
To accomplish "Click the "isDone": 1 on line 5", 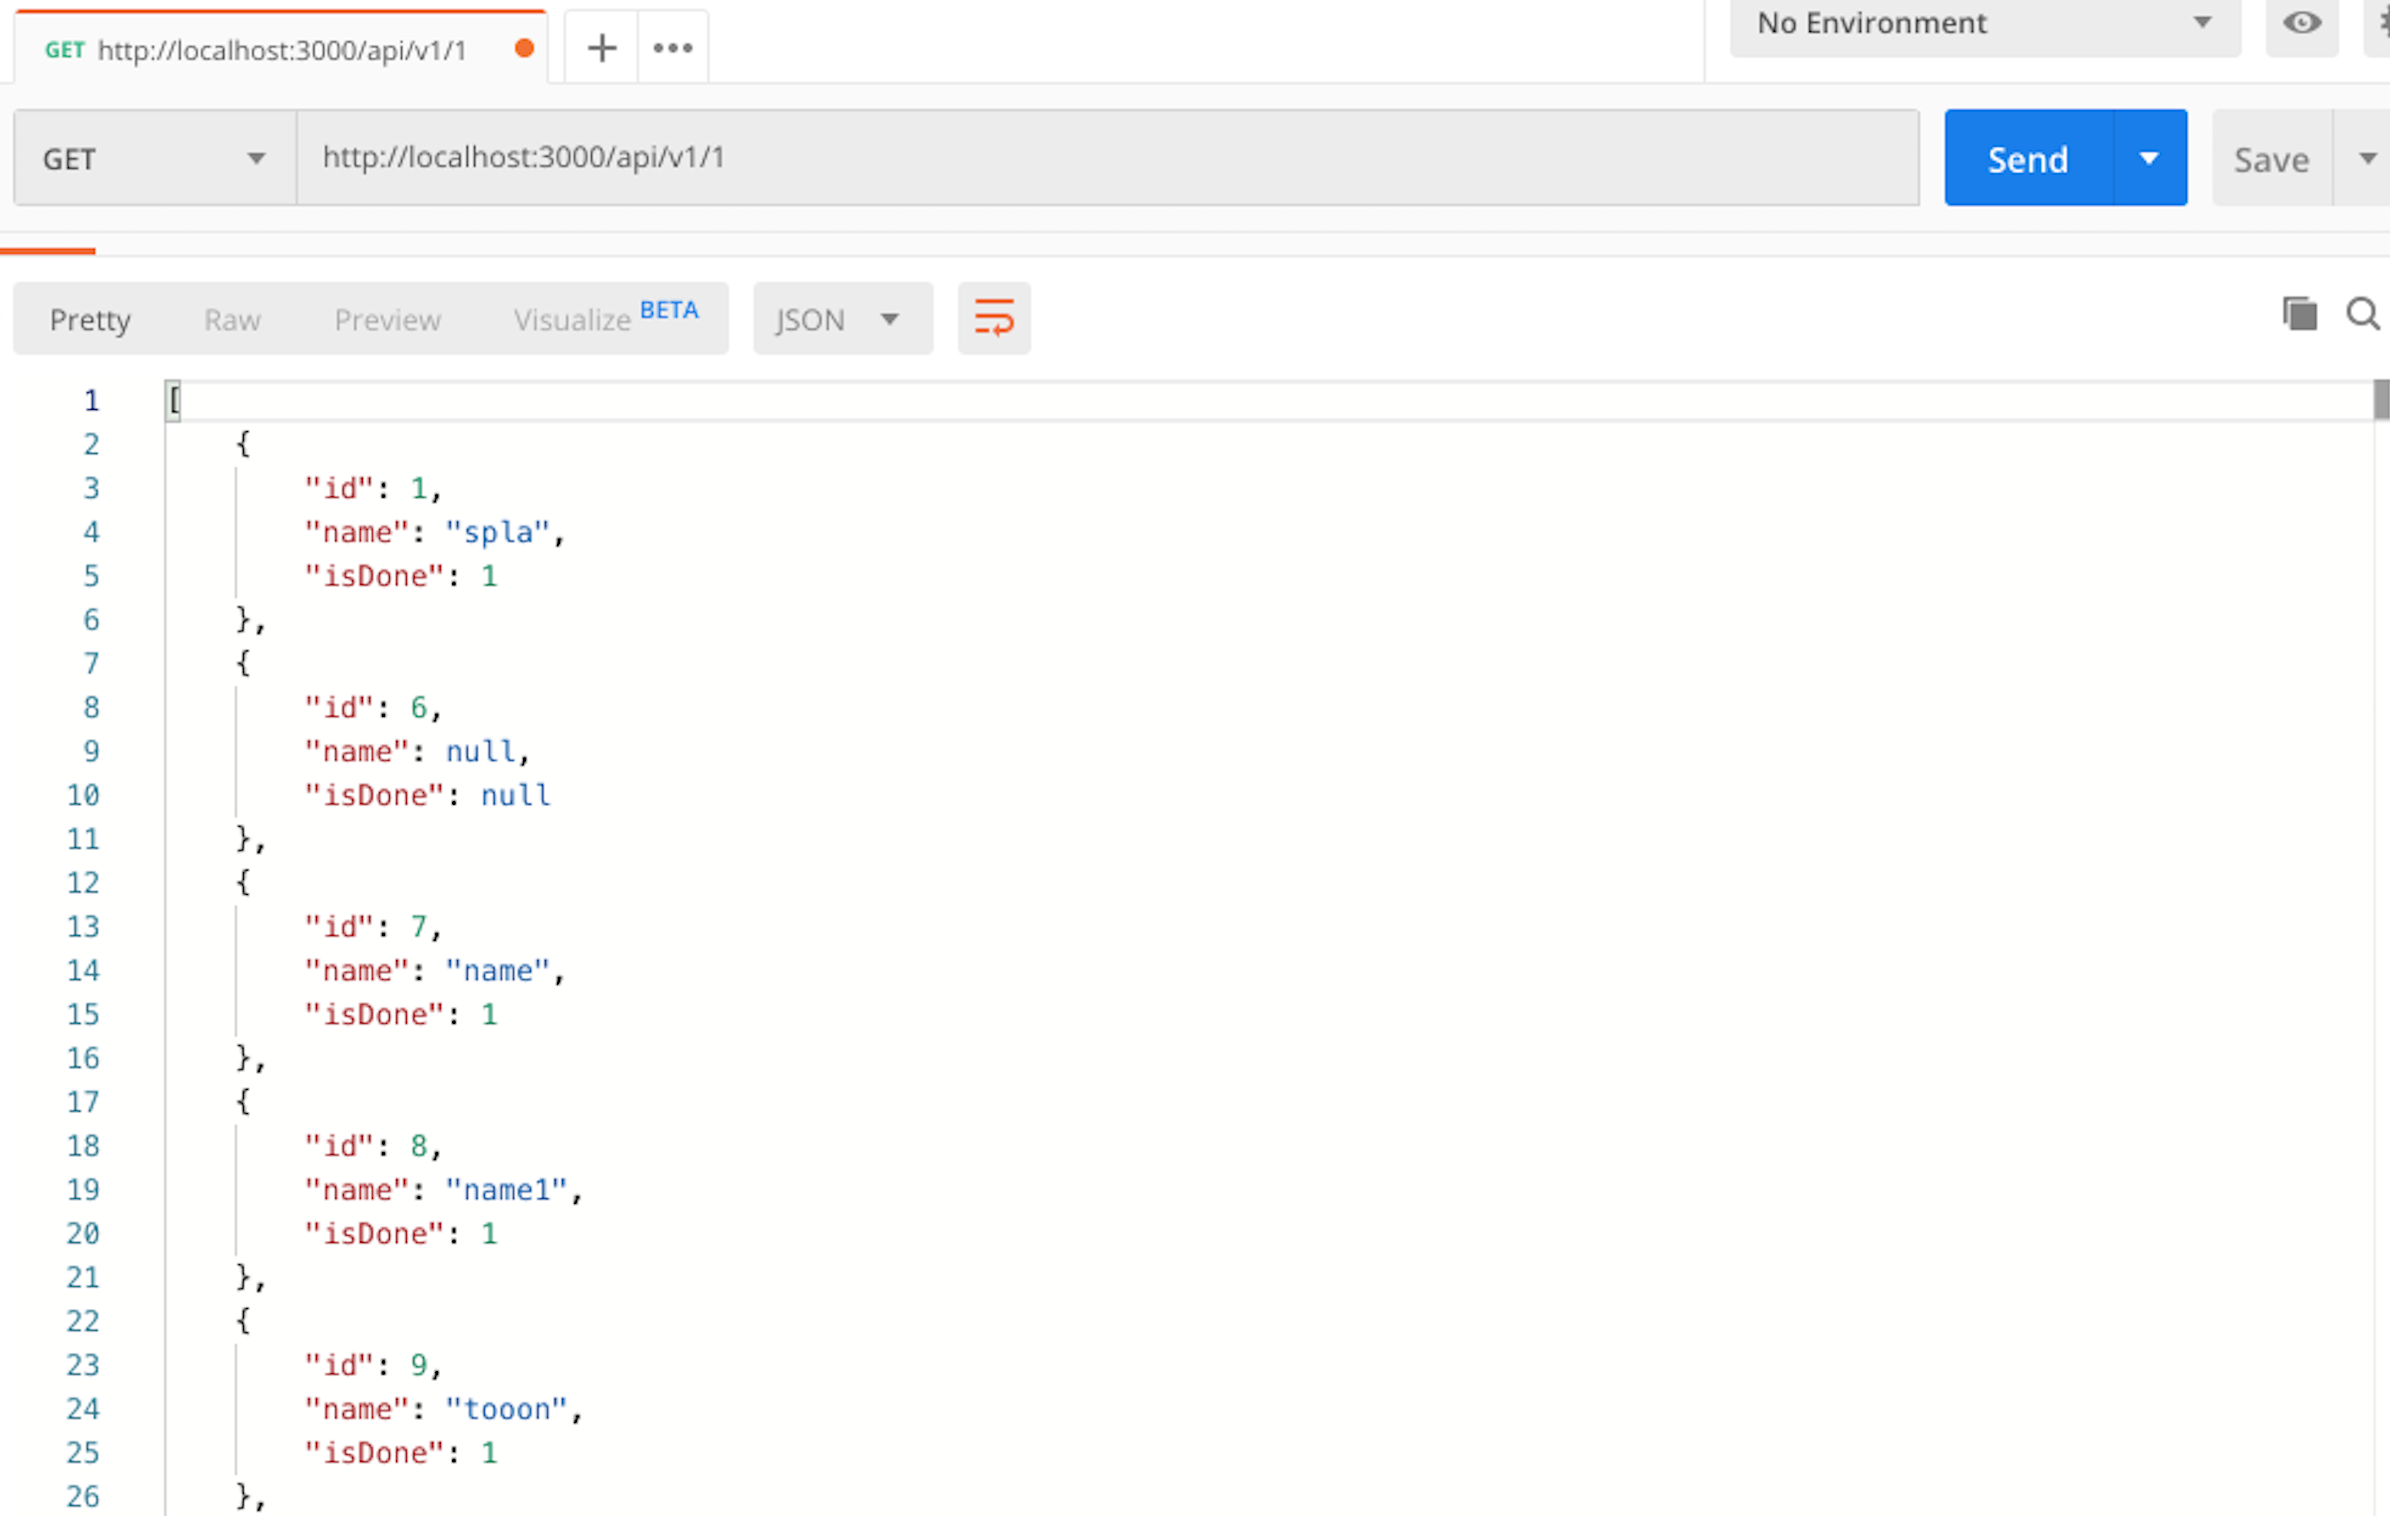I will pyautogui.click(x=401, y=576).
